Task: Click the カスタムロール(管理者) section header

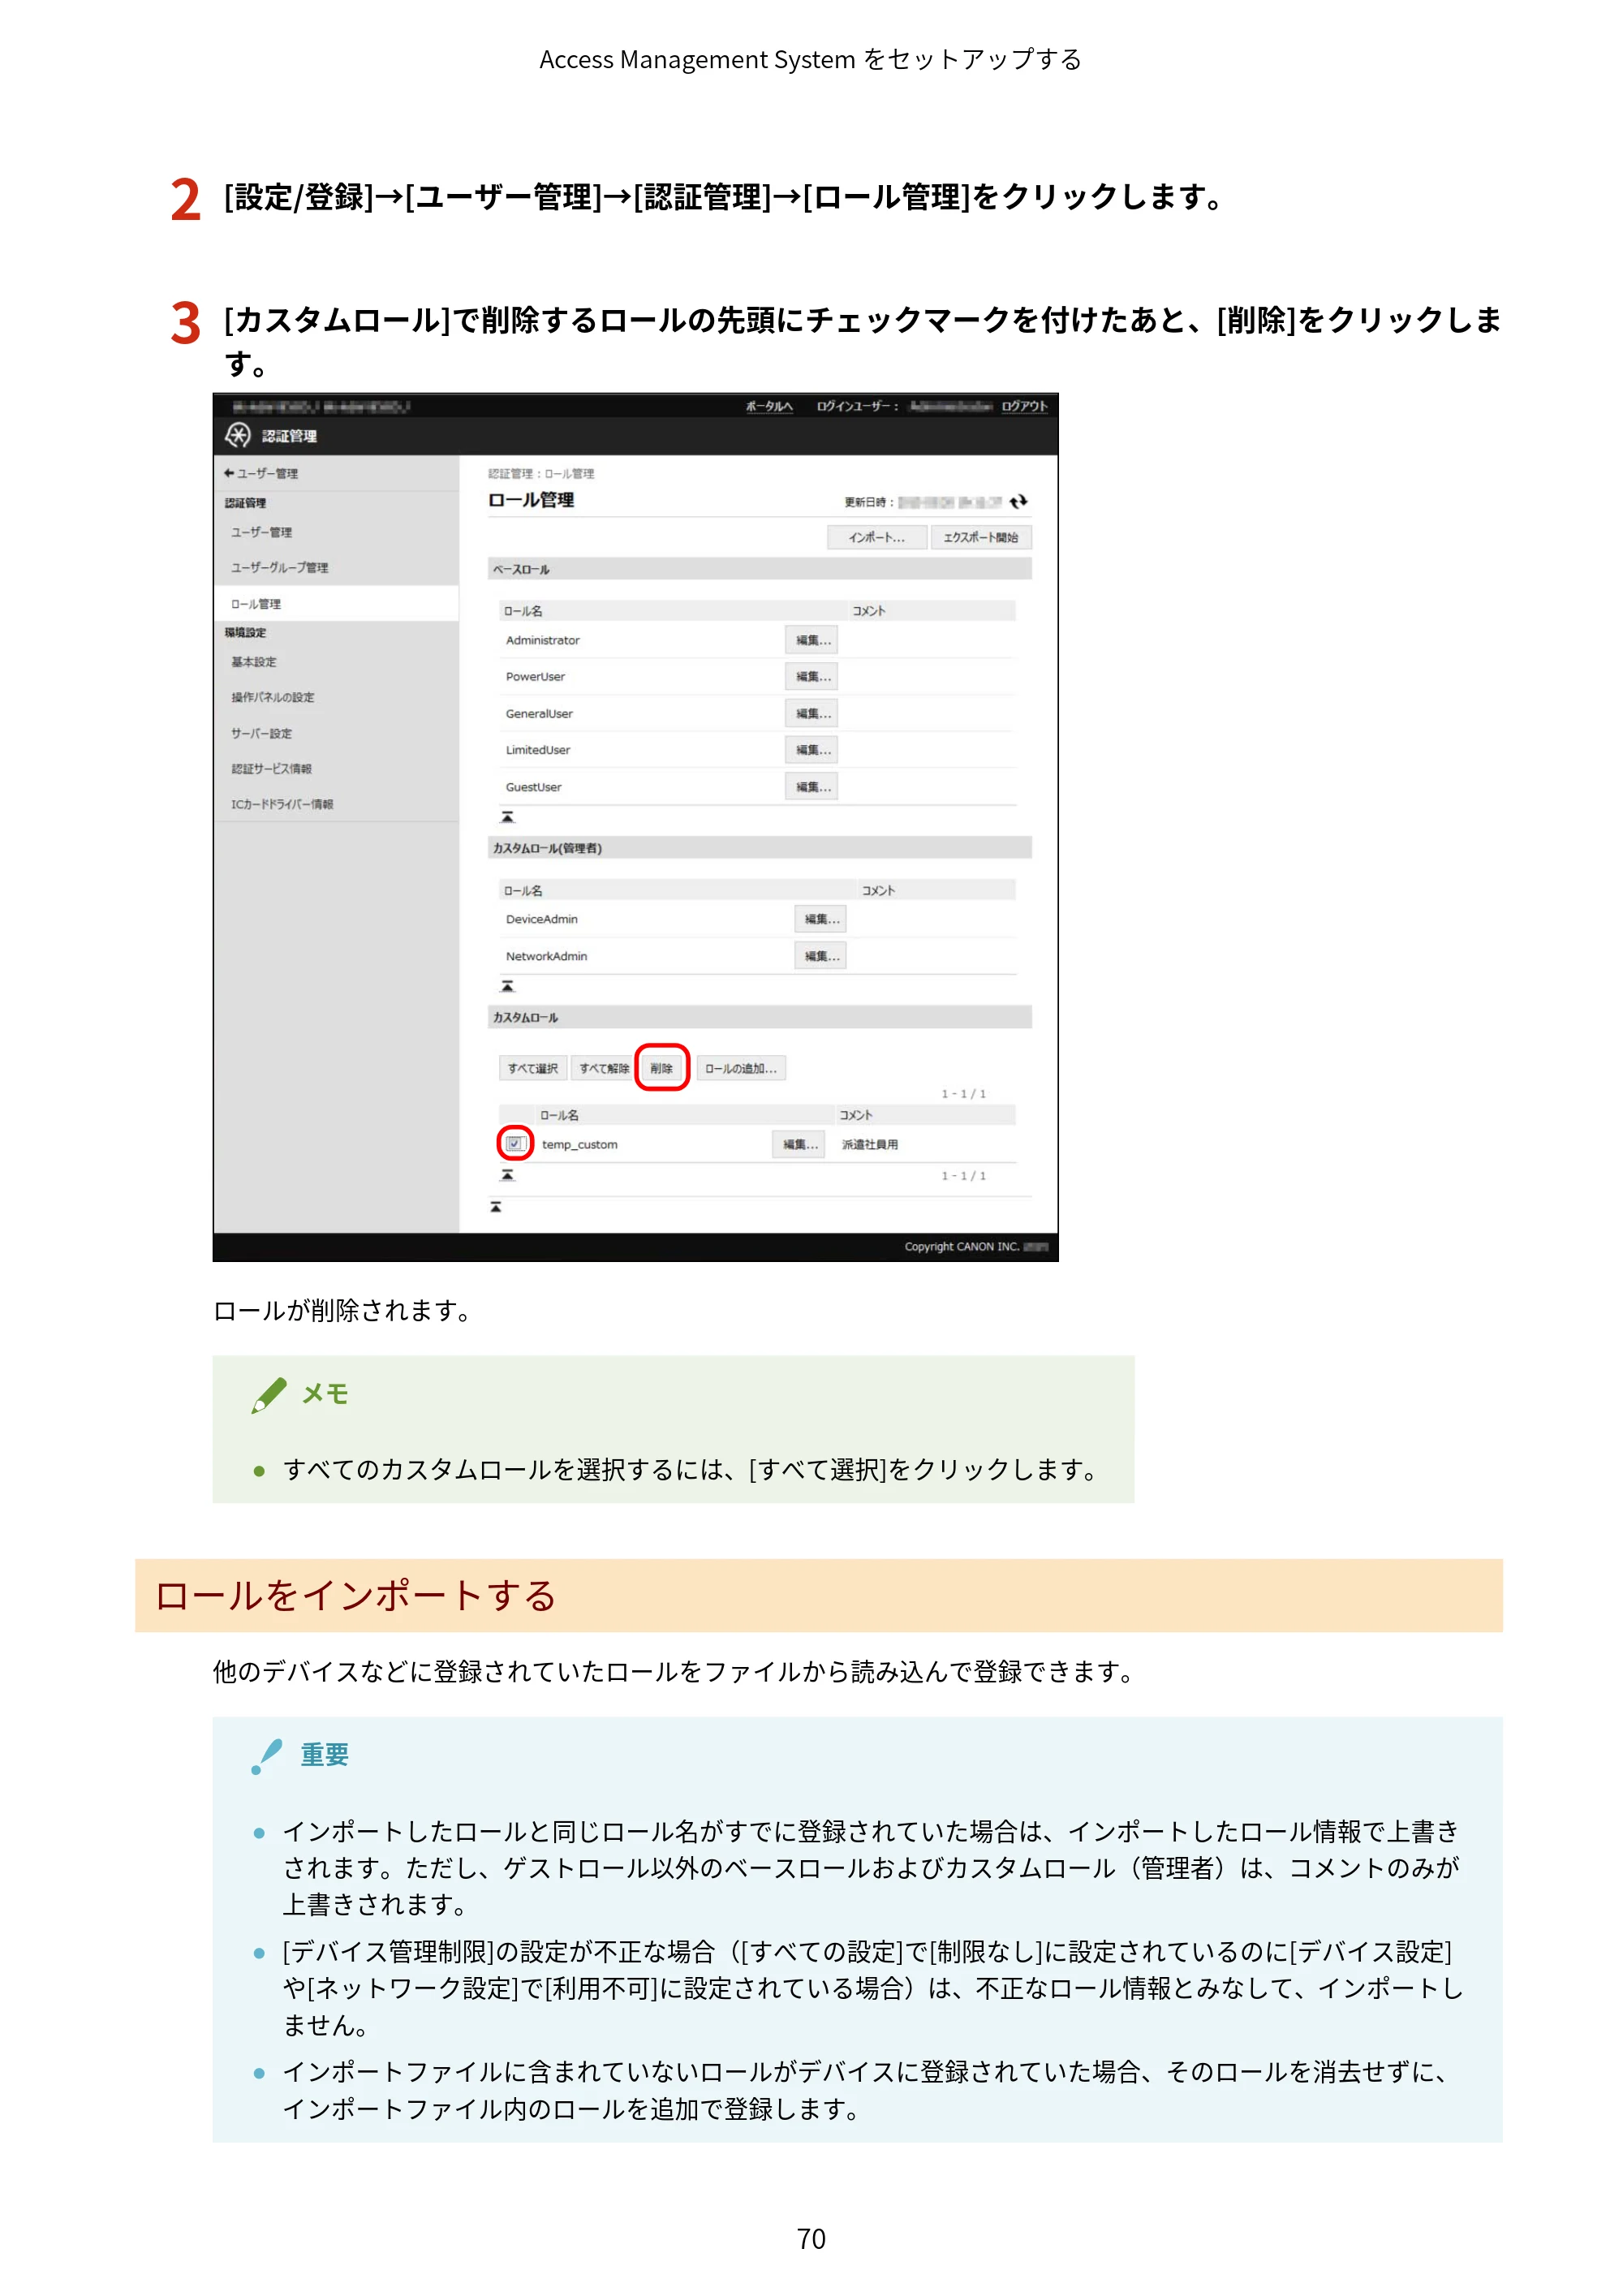Action: click(760, 848)
